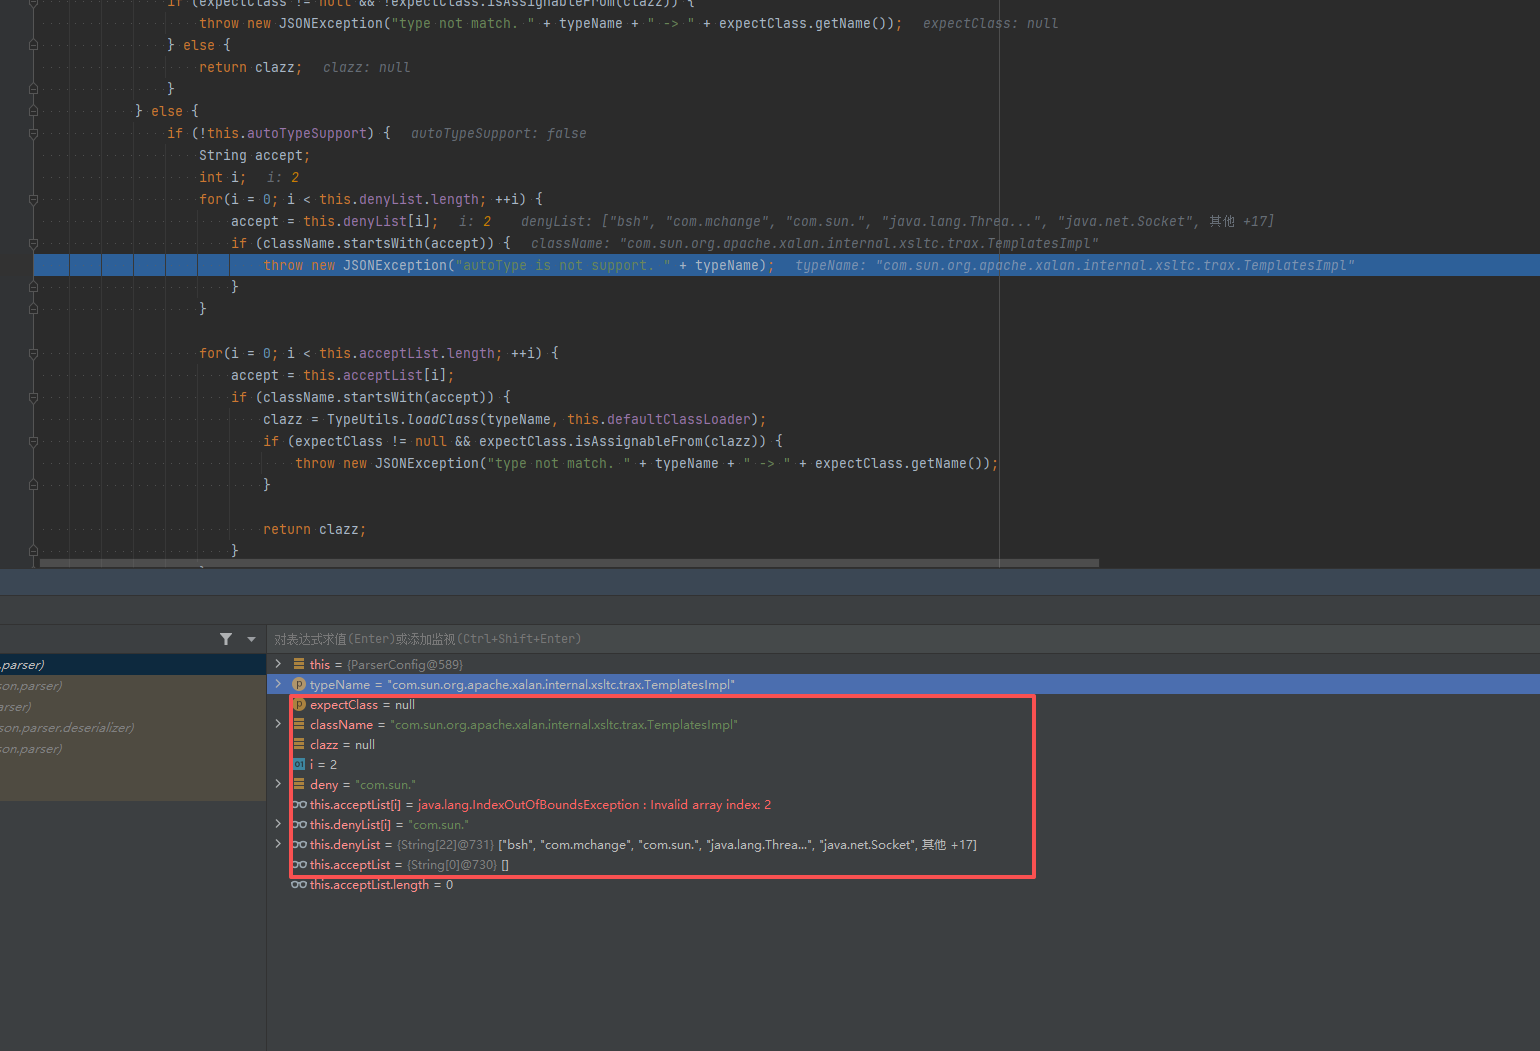The image size is (1540, 1051).
Task: Click the field icon beside 'this' variable
Action: [299, 664]
